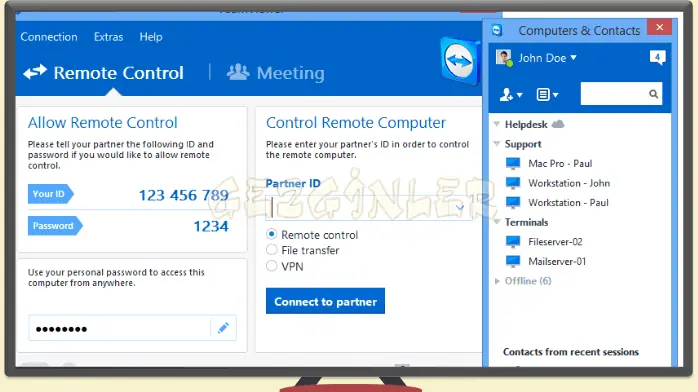The image size is (698, 392).
Task: Select Mailserver-01 terminal
Action: pos(557,262)
